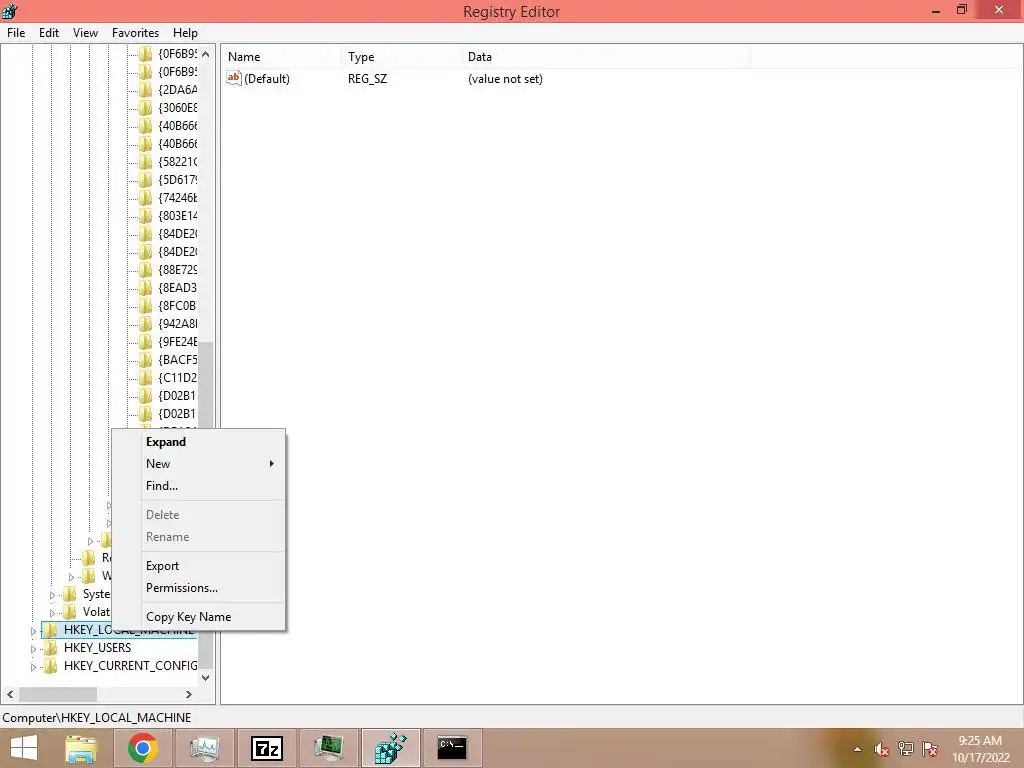This screenshot has height=768, width=1024.
Task: Switch to Registry Editor taskbar icon
Action: pyautogui.click(x=391, y=748)
